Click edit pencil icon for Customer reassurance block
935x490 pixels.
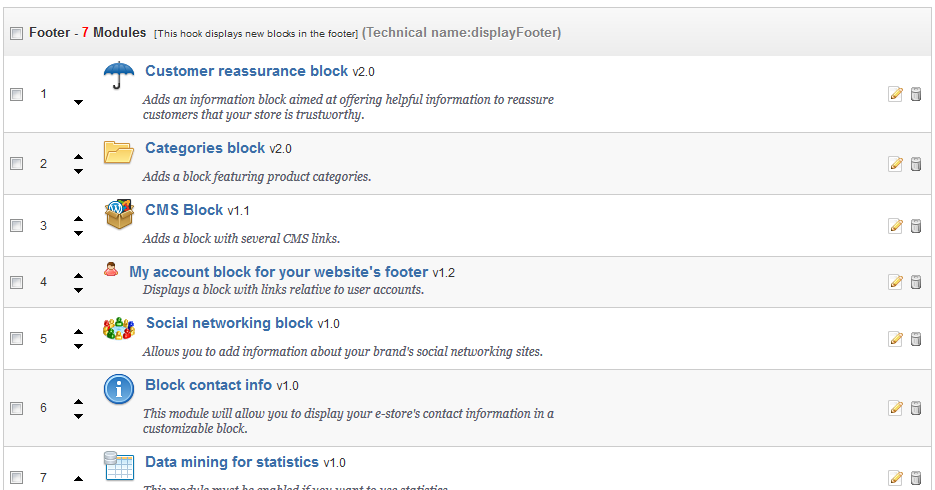pos(895,94)
